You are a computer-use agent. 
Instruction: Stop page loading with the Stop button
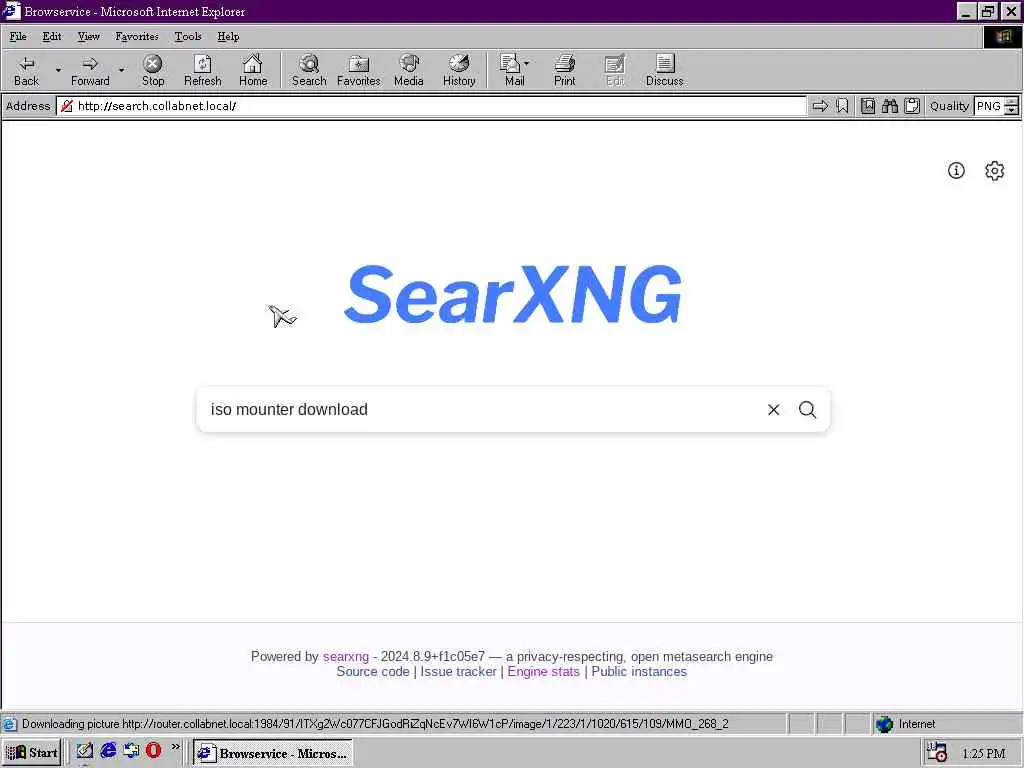coord(153,71)
